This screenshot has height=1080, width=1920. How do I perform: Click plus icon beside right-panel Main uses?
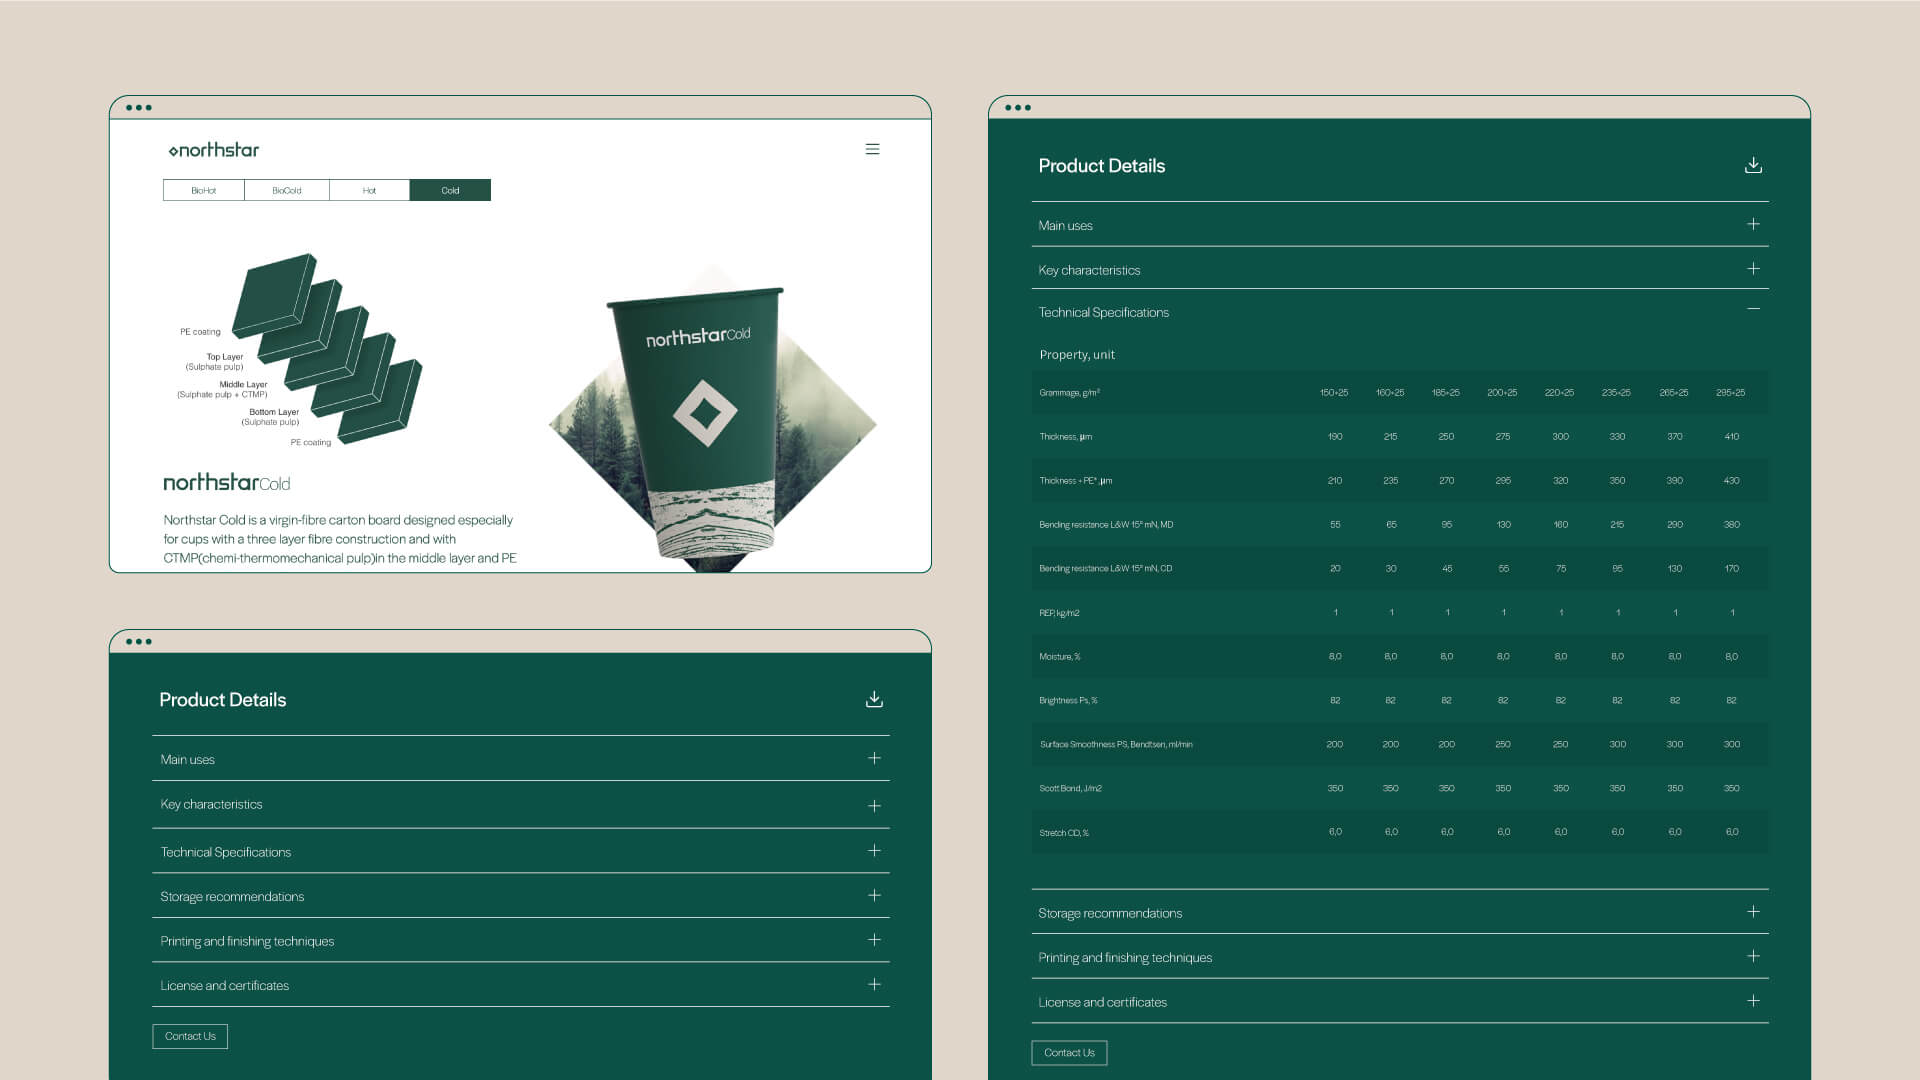1753,225
